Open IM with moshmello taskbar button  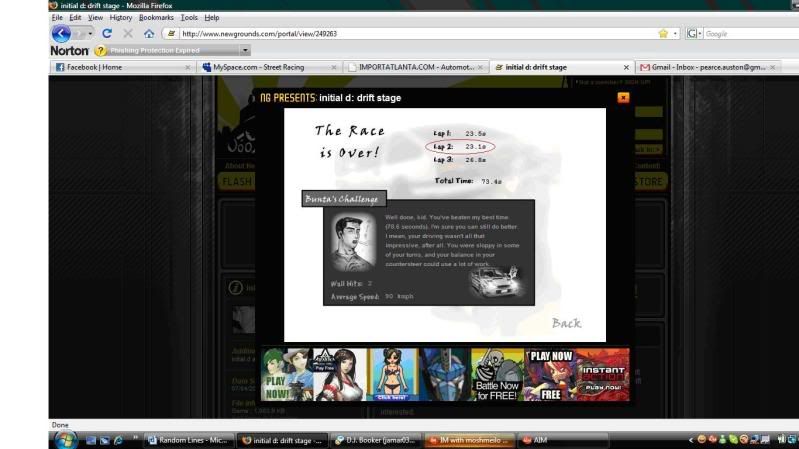[x=469, y=440]
